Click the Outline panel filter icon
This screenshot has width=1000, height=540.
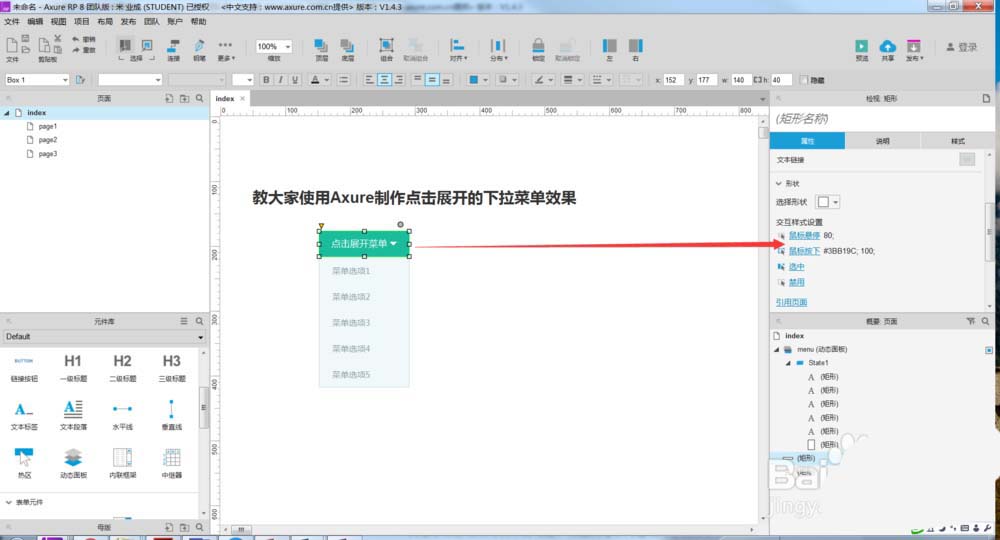(971, 321)
